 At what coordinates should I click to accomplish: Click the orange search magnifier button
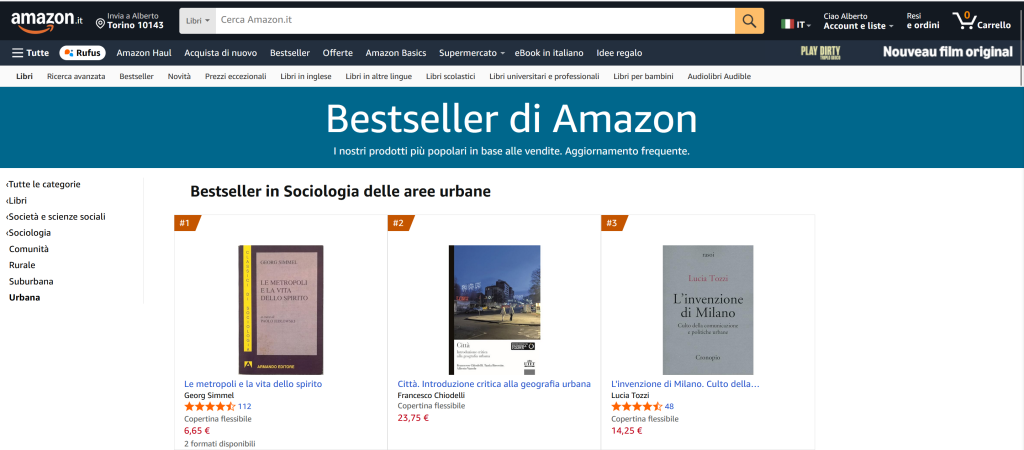(749, 21)
